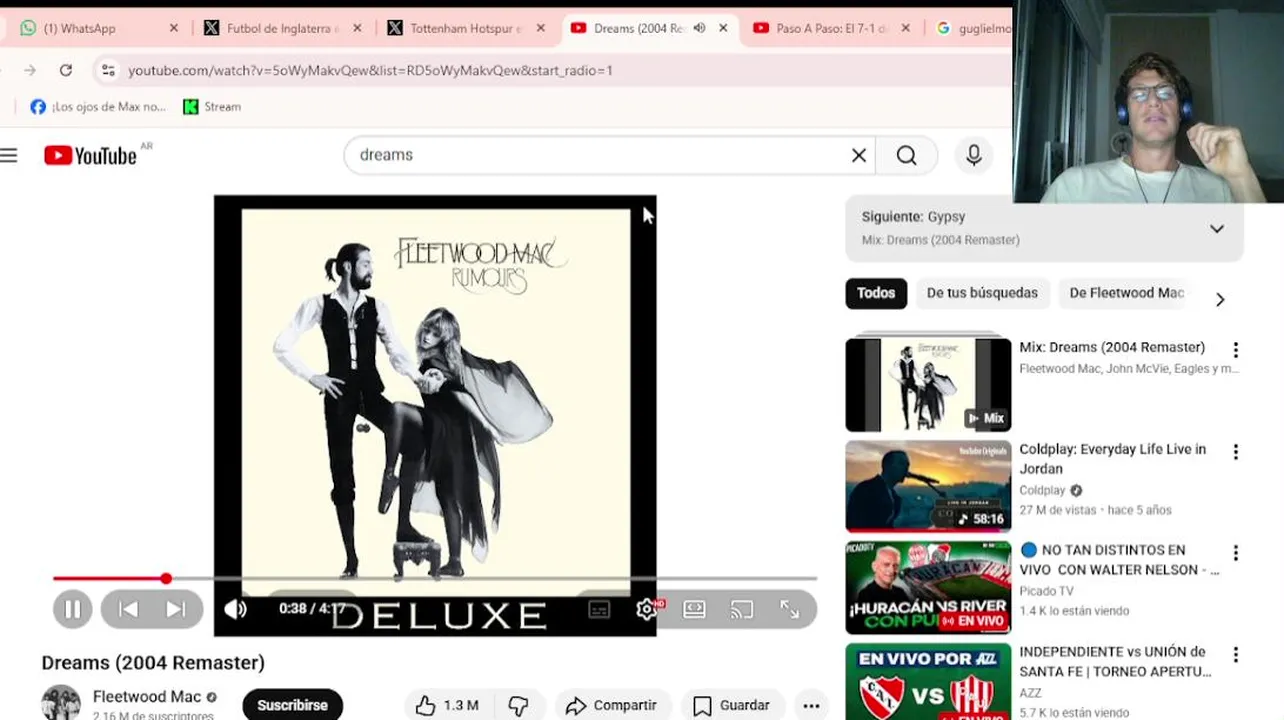
Task: Open the Picado TV channel name
Action: 1046,591
